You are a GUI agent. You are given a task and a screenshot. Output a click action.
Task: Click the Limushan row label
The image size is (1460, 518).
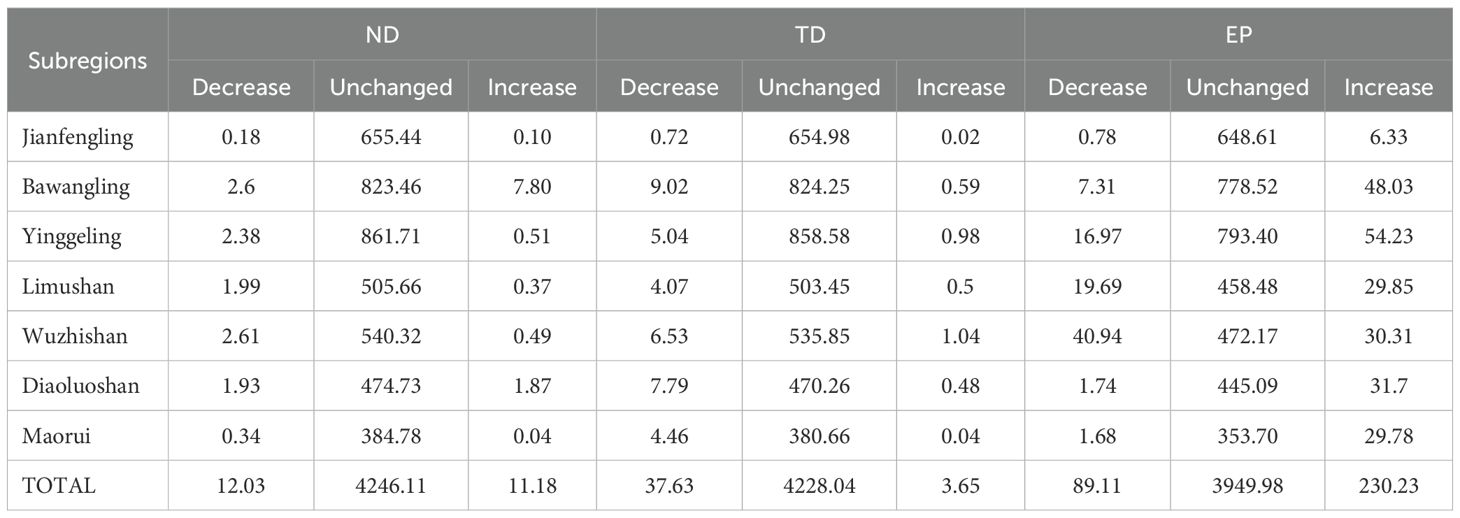click(68, 287)
